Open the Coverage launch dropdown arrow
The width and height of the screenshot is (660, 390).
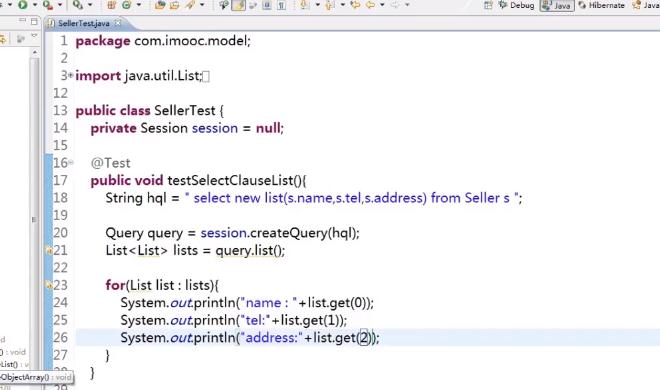90,5
